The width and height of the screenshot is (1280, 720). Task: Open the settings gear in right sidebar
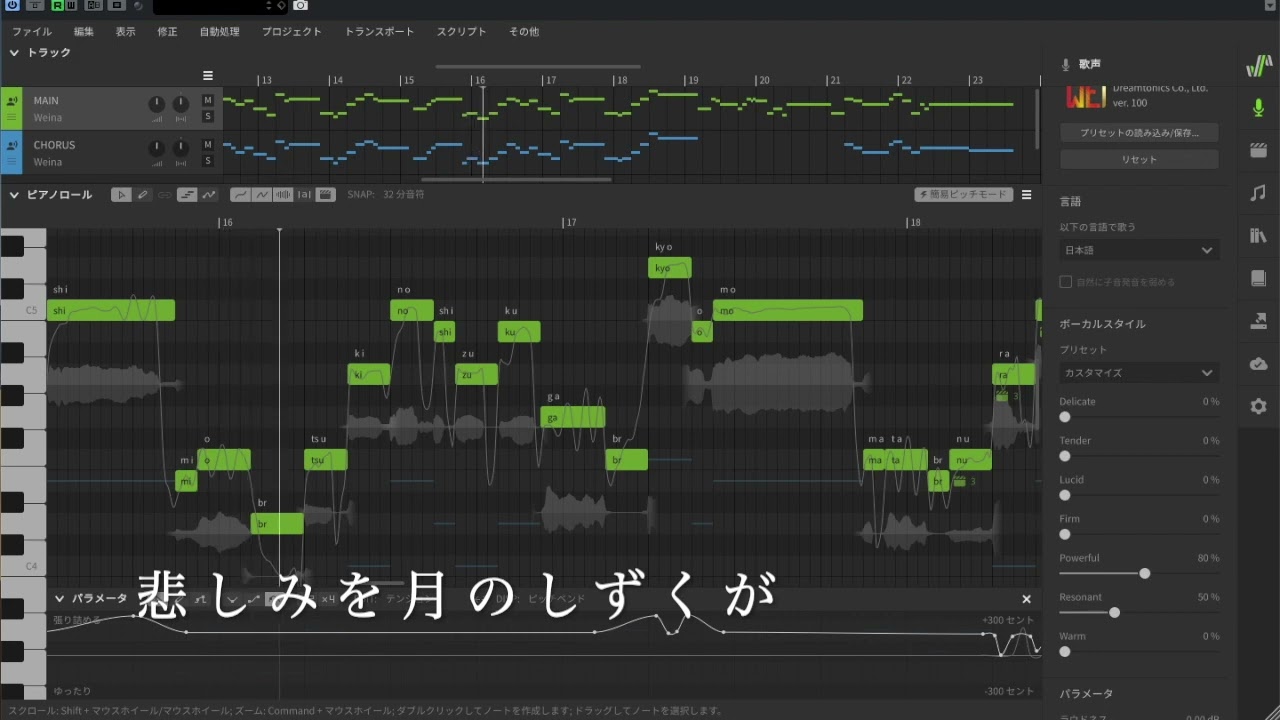pyautogui.click(x=1258, y=406)
